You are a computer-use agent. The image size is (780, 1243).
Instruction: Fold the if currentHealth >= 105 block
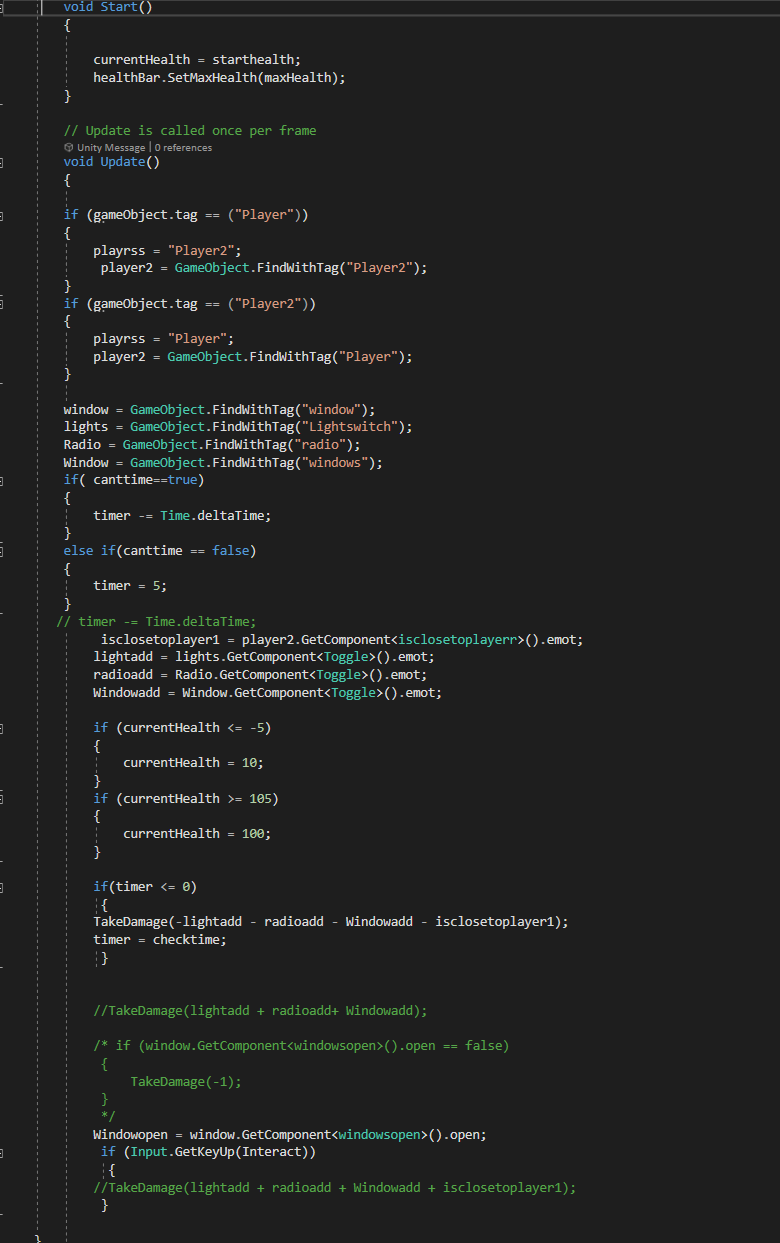point(2,799)
